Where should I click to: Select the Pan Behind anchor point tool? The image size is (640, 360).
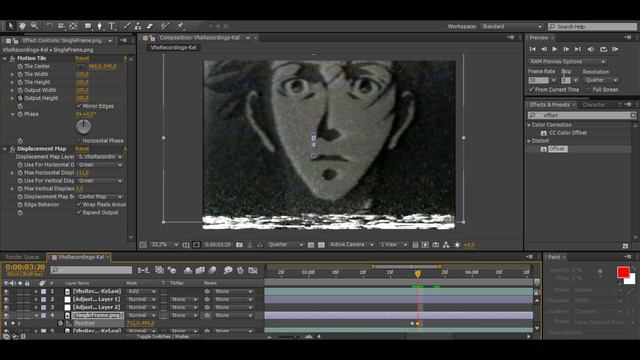point(73,26)
